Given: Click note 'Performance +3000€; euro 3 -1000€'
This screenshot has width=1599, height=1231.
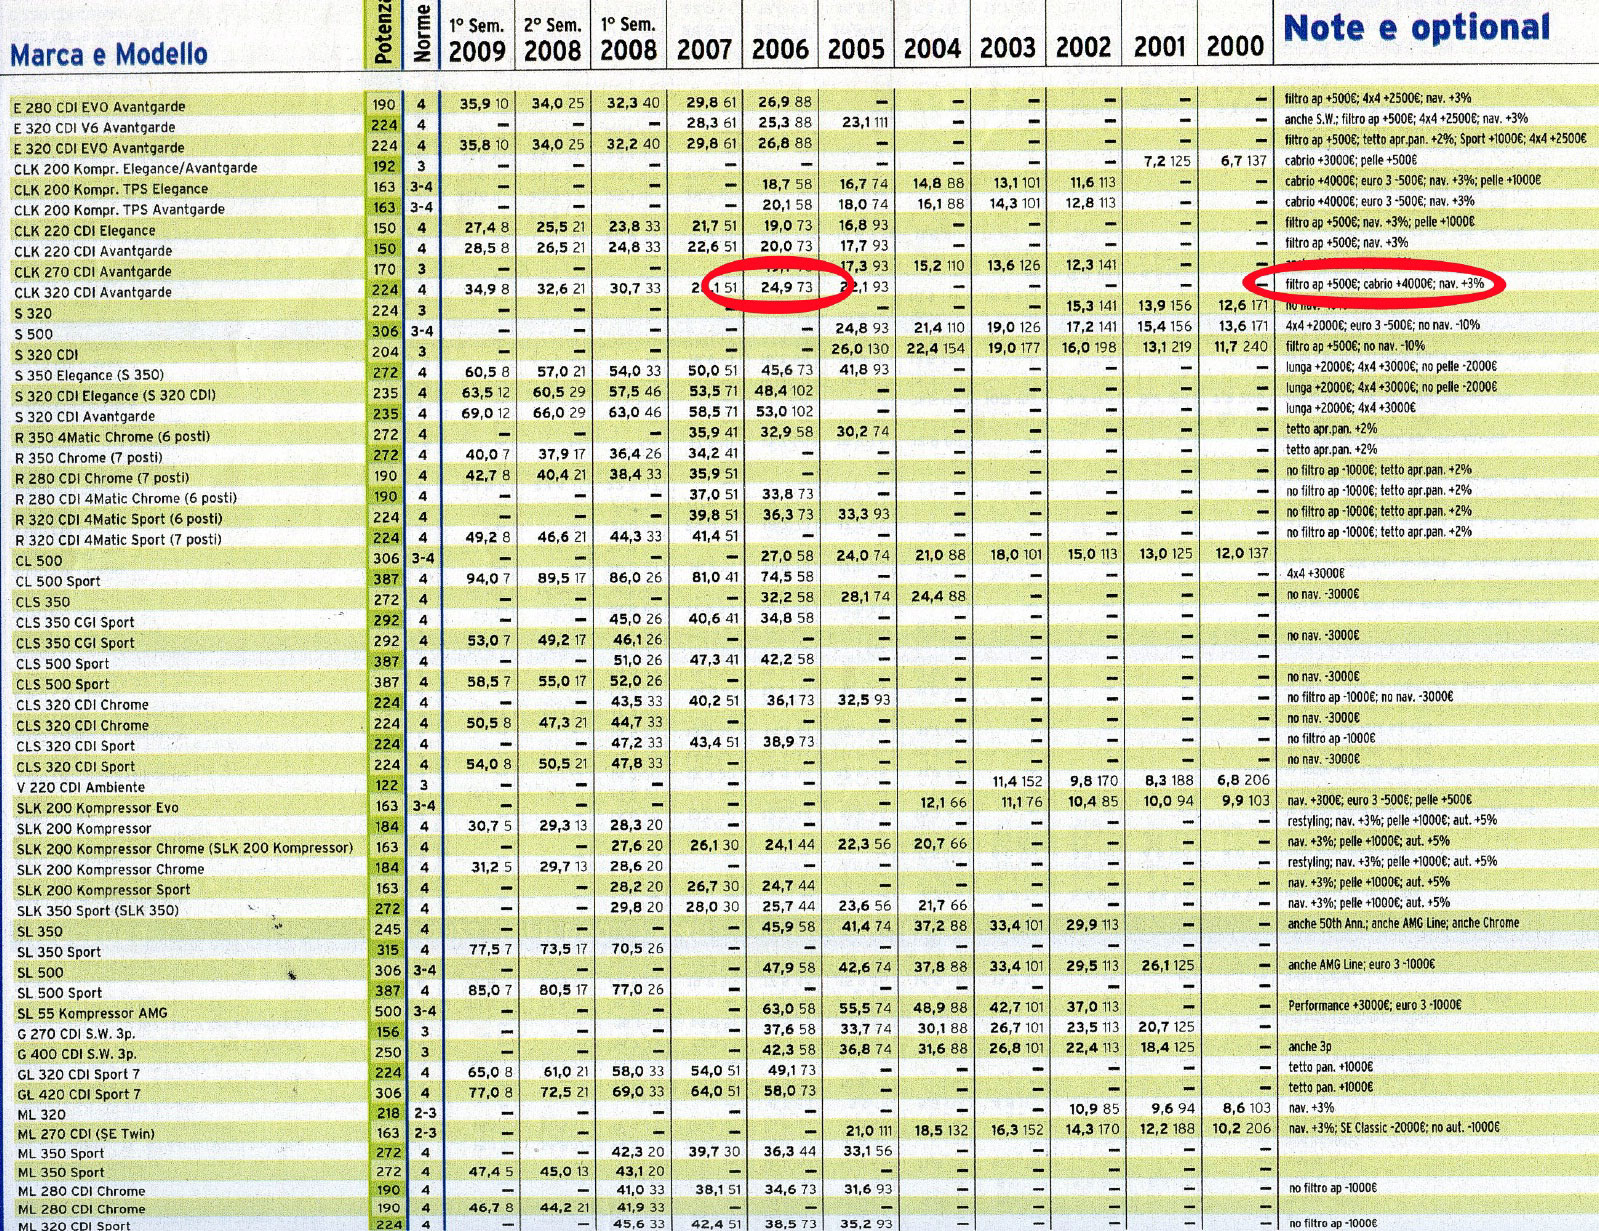Looking at the screenshot, I should (x=1375, y=1005).
